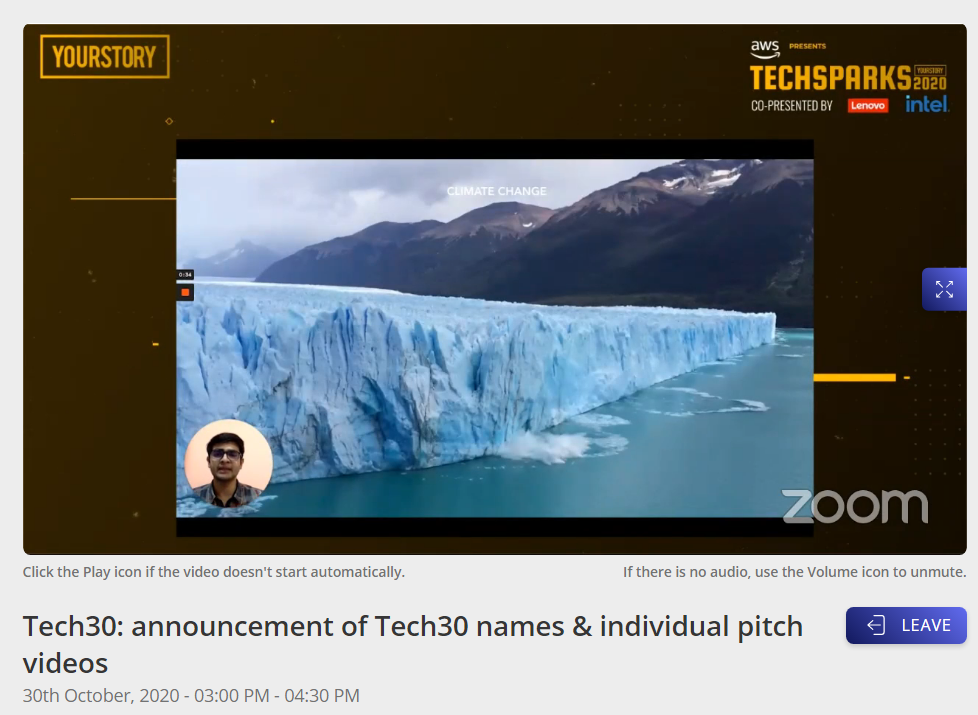Click the red Lenovo logo
978x715 pixels.
[x=867, y=105]
